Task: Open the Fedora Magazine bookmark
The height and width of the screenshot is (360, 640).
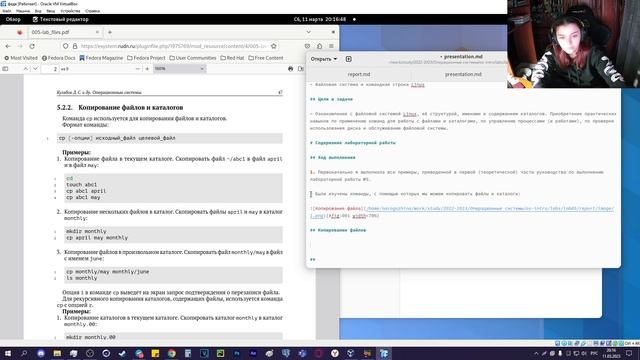Action: click(x=101, y=58)
